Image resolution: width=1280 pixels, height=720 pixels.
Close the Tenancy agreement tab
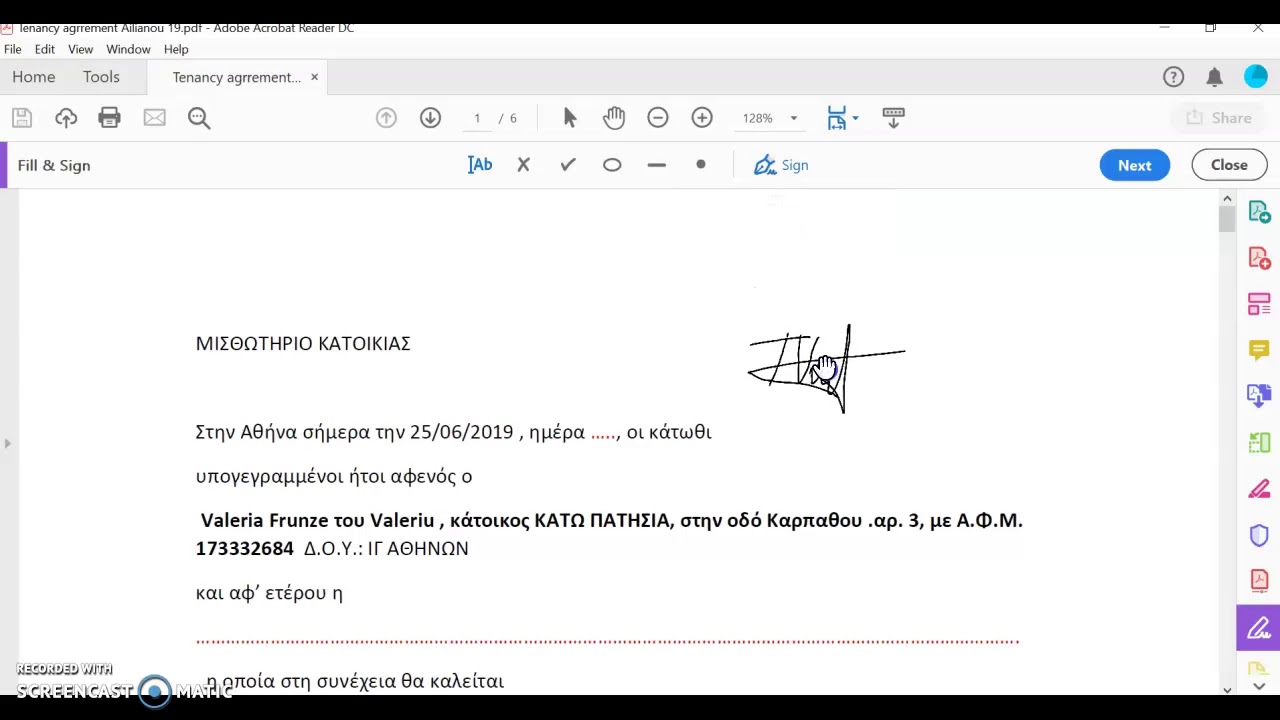click(x=314, y=77)
